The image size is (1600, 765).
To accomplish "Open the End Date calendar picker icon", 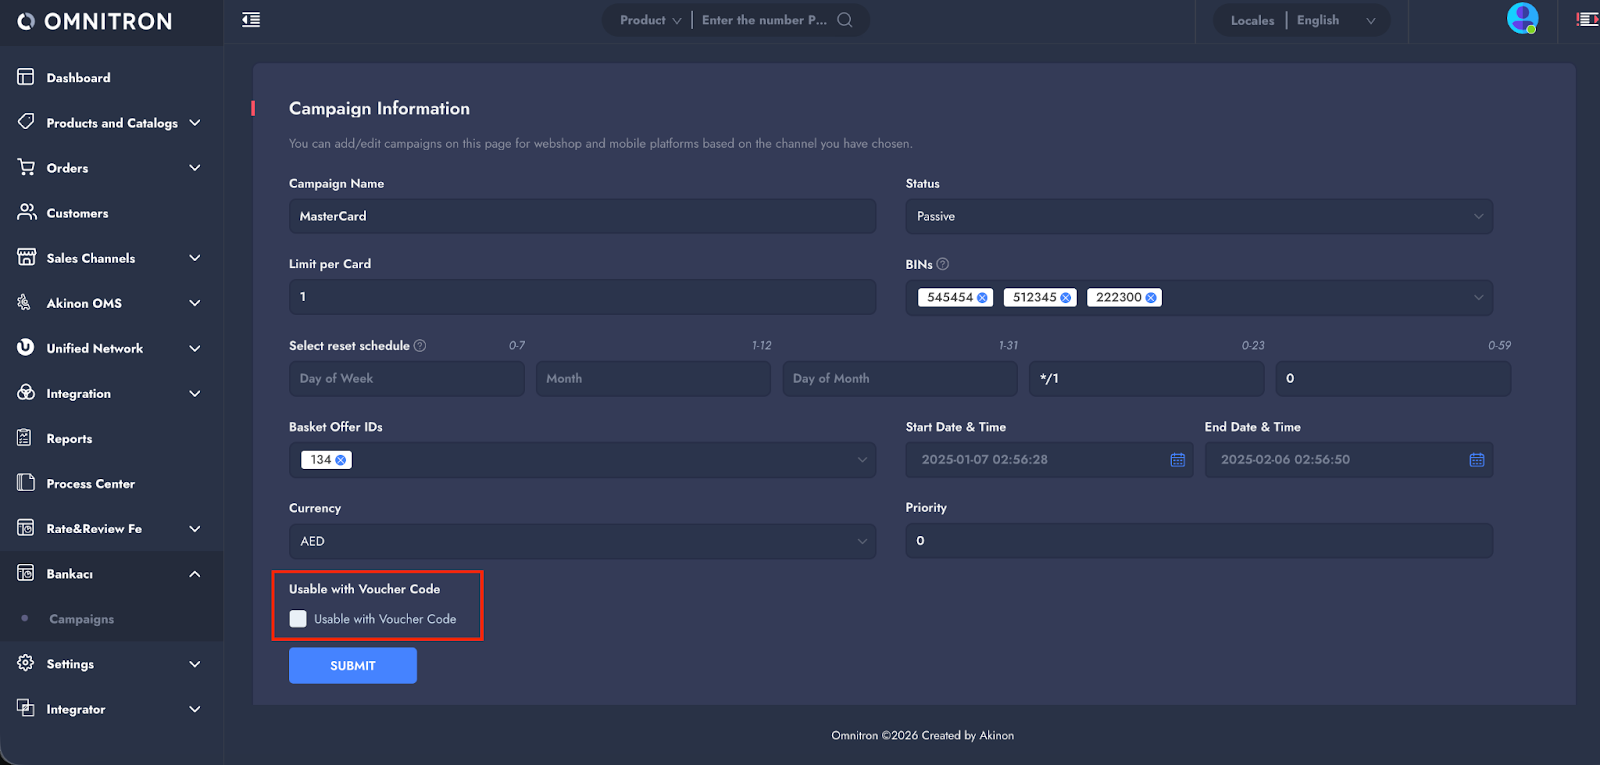I will click(1476, 460).
